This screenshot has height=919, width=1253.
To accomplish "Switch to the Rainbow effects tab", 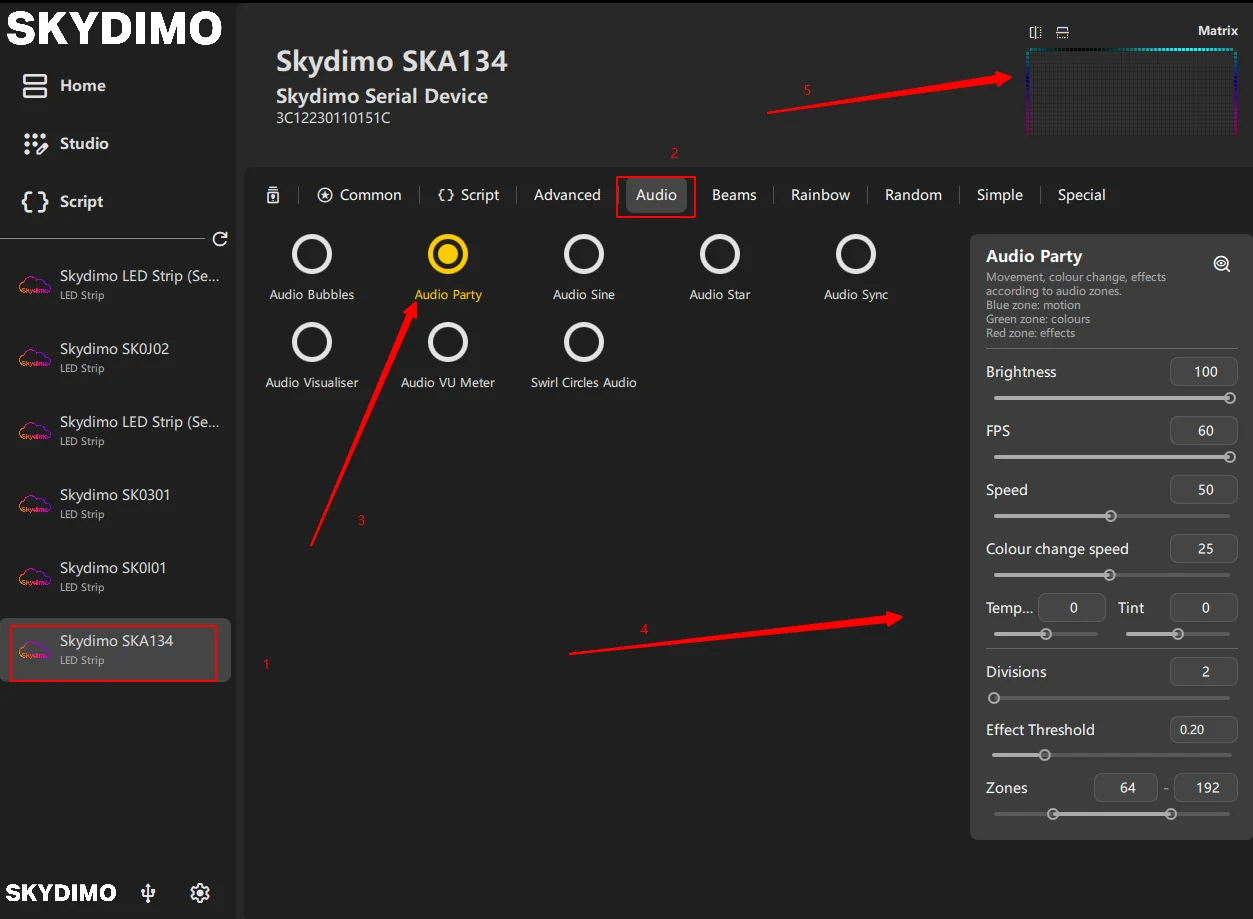I will pyautogui.click(x=820, y=195).
